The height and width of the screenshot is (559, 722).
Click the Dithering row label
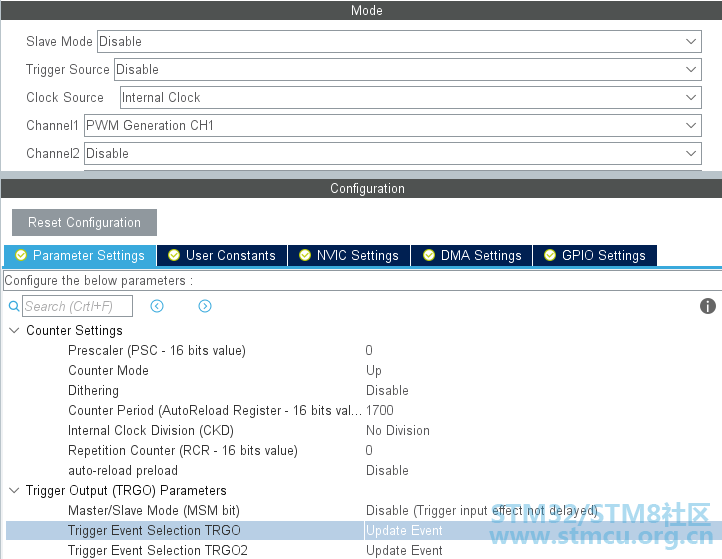[93, 390]
